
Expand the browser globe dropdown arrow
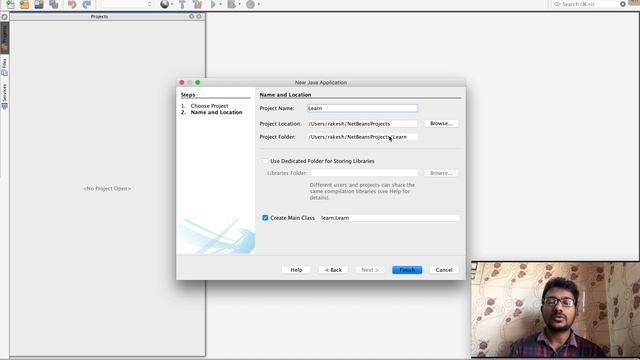pos(172,4)
